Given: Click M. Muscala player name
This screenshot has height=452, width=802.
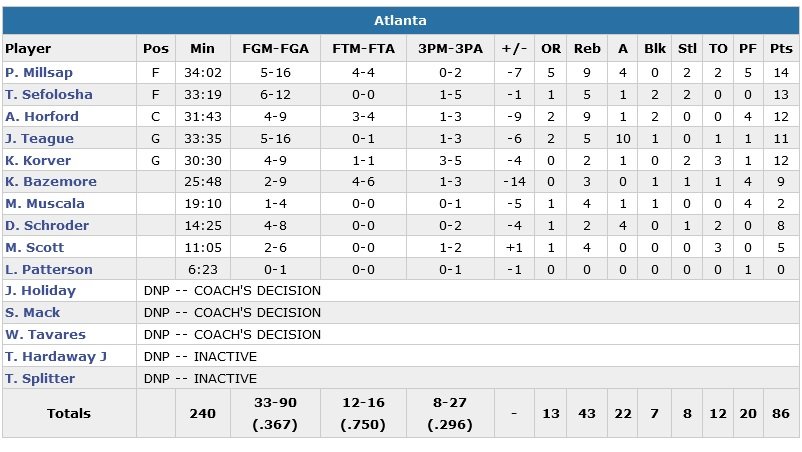Looking at the screenshot, I should click(43, 204).
